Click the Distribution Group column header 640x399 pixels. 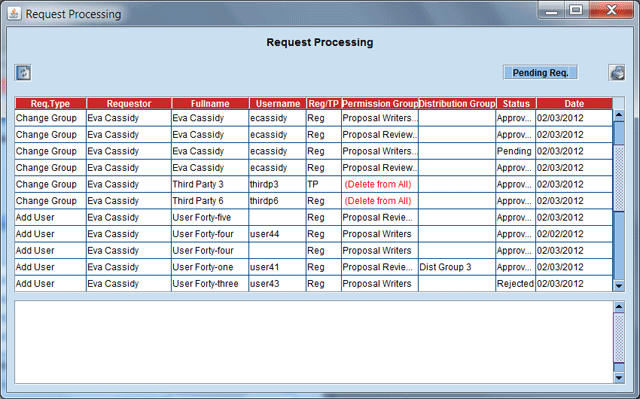tap(457, 104)
